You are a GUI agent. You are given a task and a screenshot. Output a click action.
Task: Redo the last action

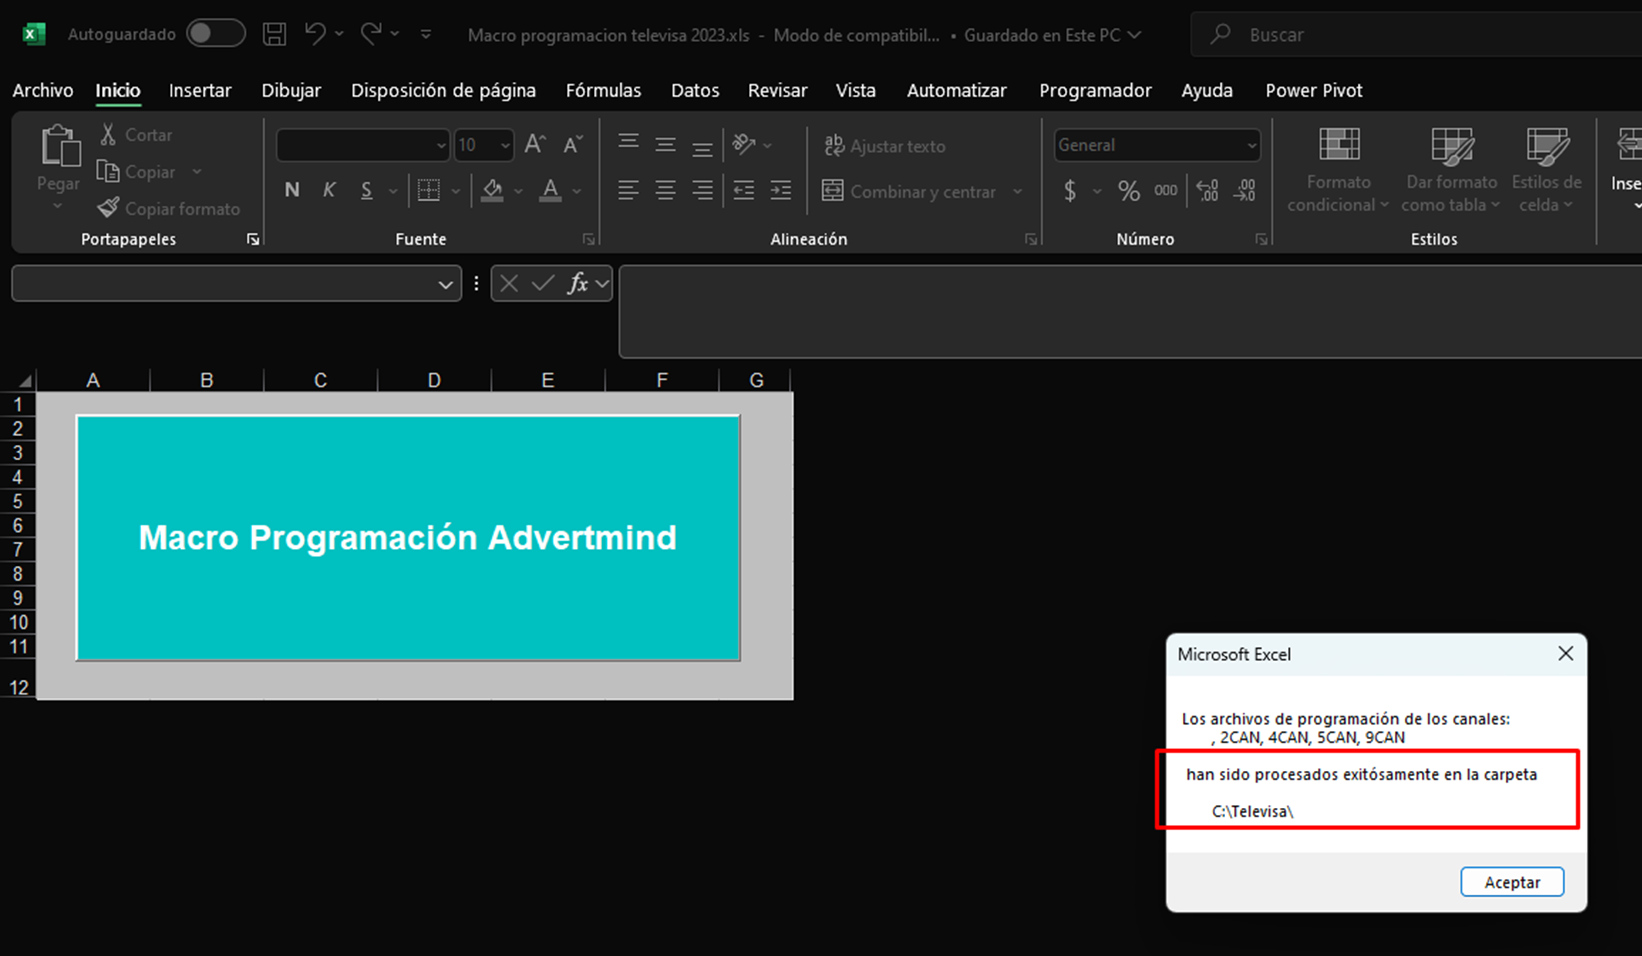pos(371,34)
